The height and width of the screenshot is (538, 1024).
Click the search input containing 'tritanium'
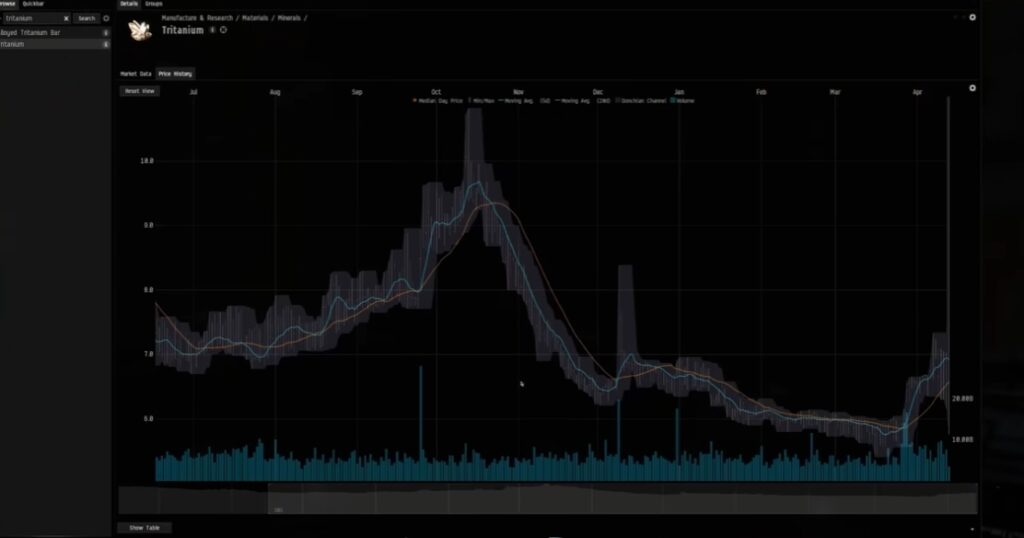coord(33,18)
